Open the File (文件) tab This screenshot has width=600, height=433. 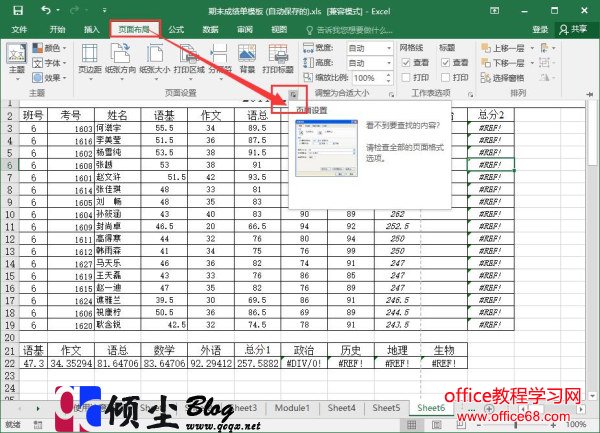point(19,29)
